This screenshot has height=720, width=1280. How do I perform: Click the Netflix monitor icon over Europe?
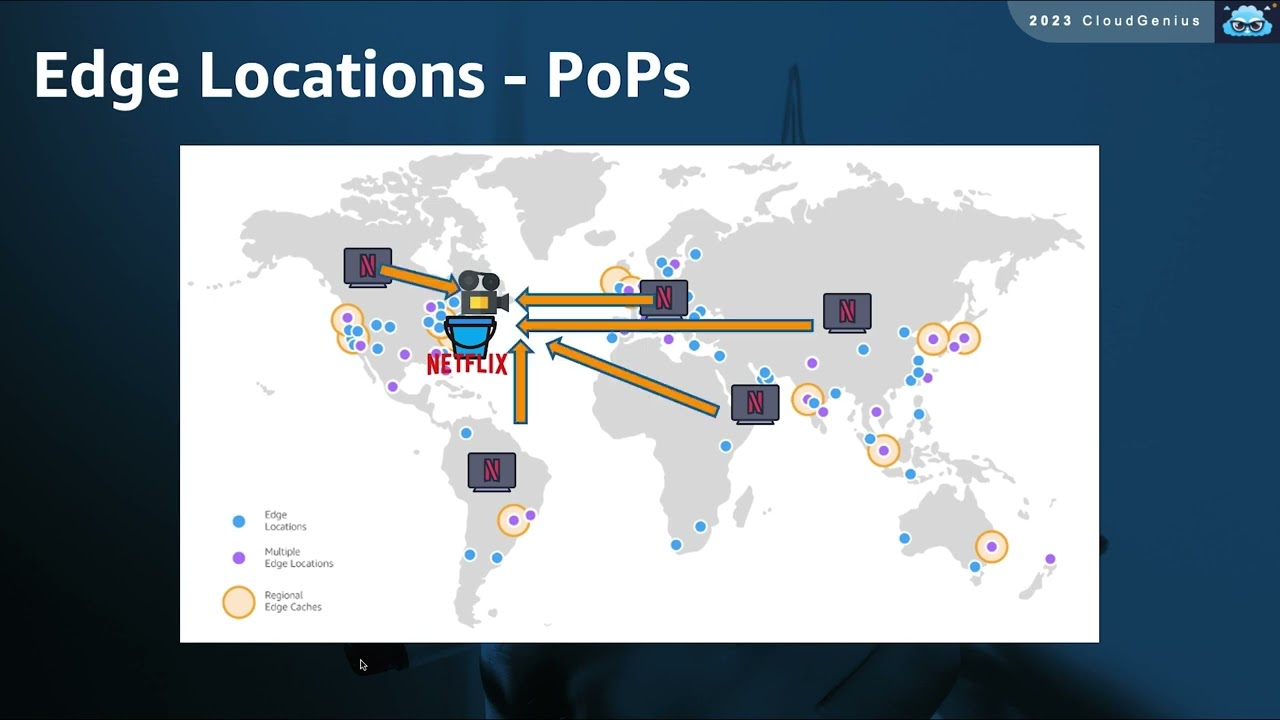[663, 298]
